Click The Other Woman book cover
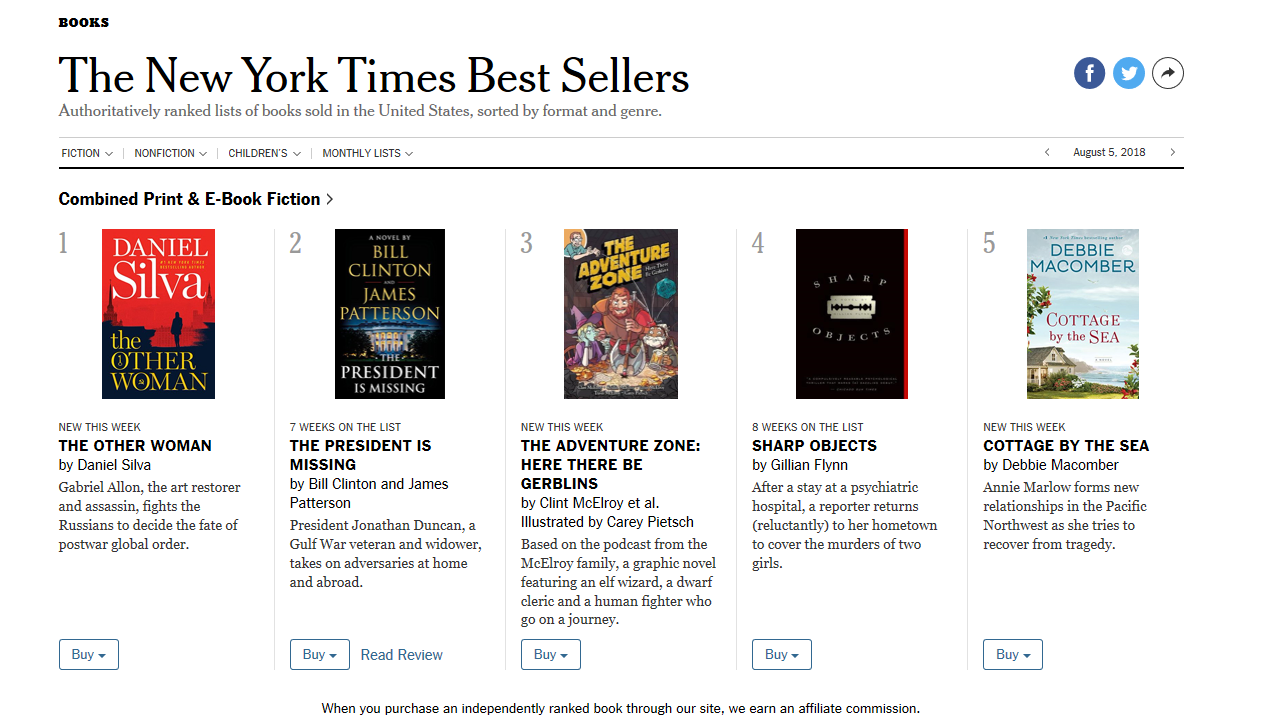This screenshot has height=719, width=1272. pyautogui.click(x=158, y=314)
